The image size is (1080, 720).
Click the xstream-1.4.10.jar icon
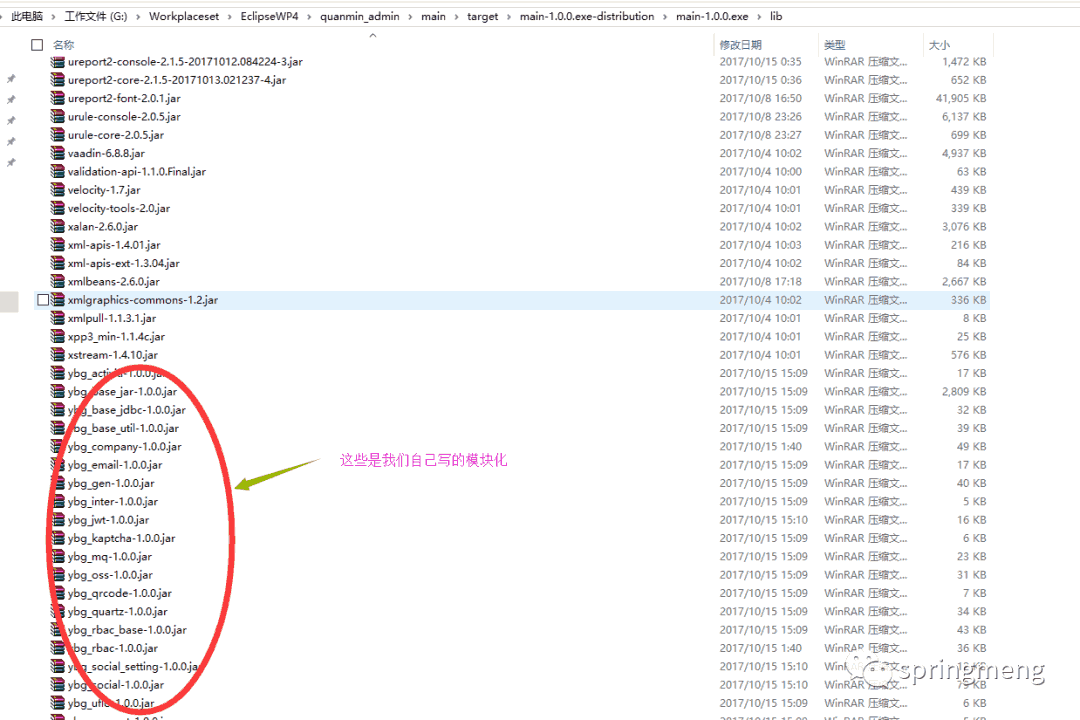(58, 355)
